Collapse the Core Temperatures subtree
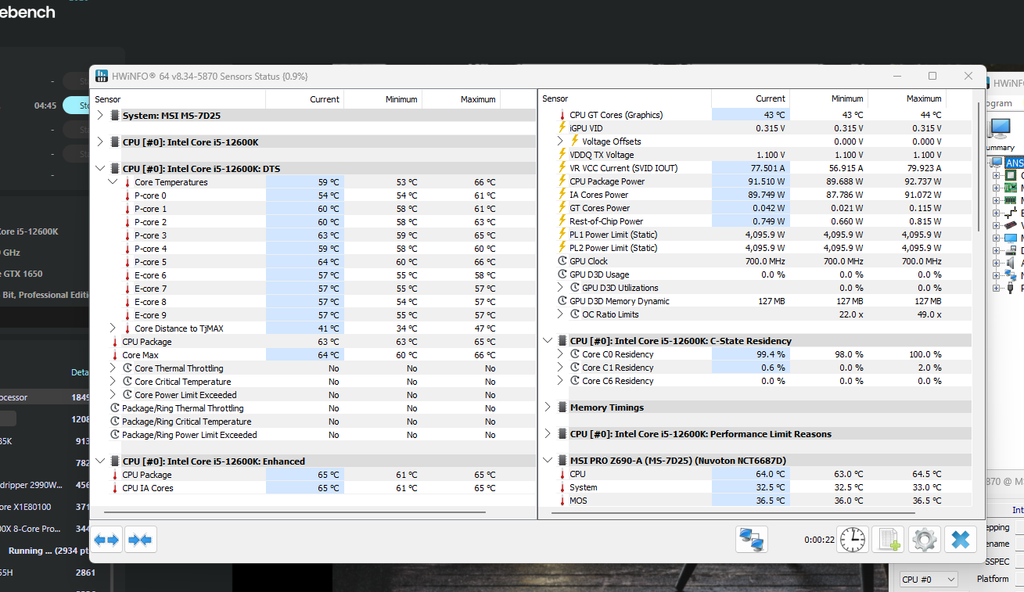 pos(113,182)
